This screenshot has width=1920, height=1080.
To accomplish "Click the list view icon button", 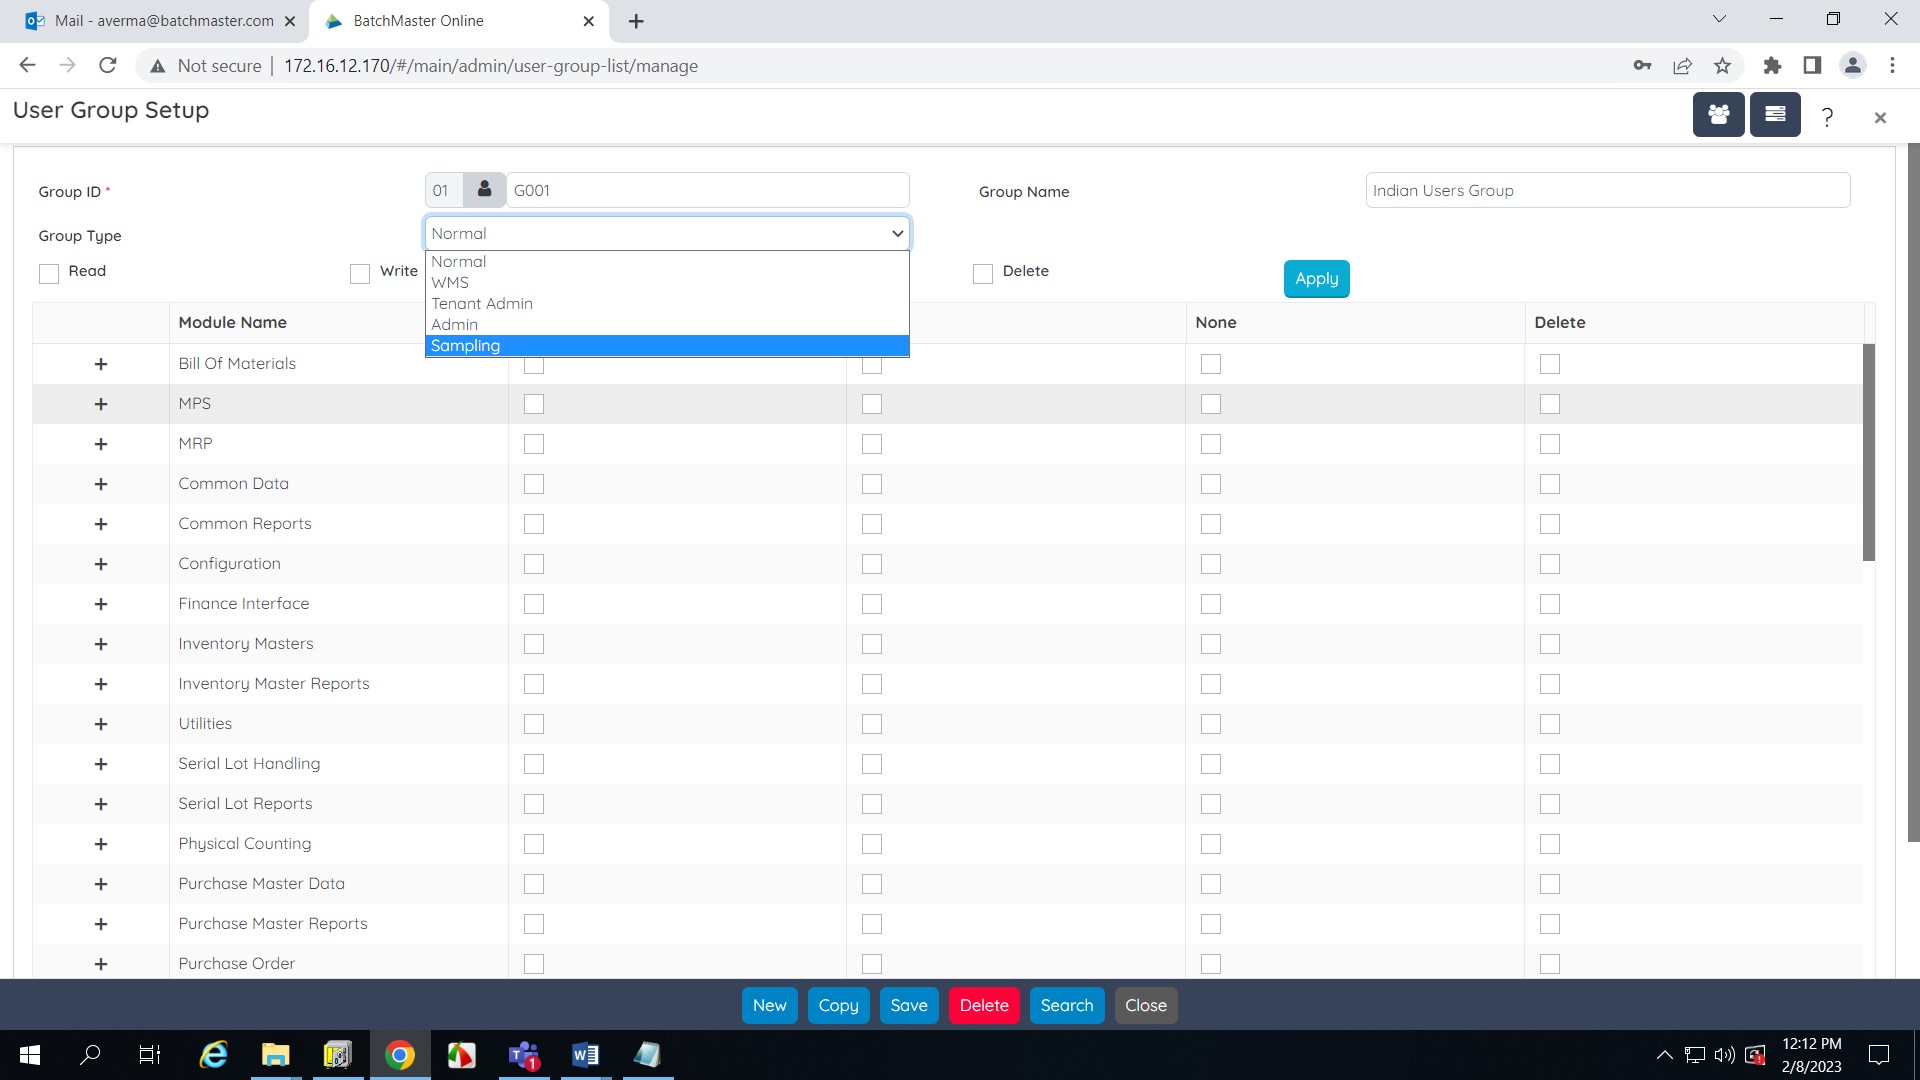I will click(1775, 115).
